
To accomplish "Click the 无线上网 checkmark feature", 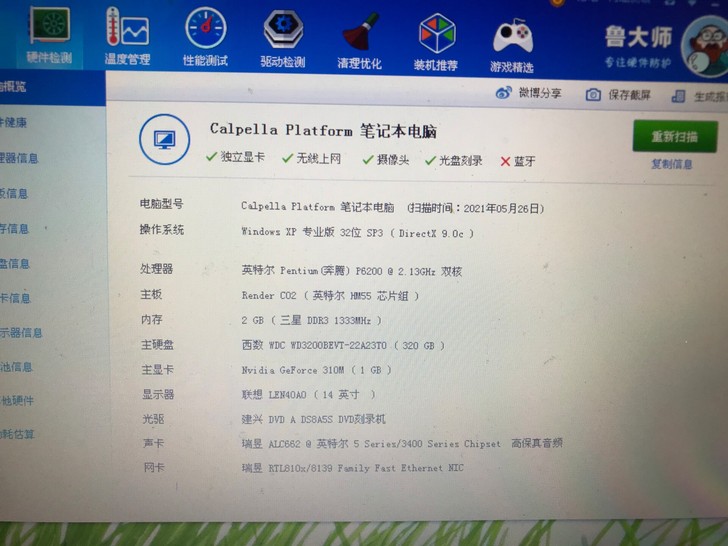I will [312, 158].
